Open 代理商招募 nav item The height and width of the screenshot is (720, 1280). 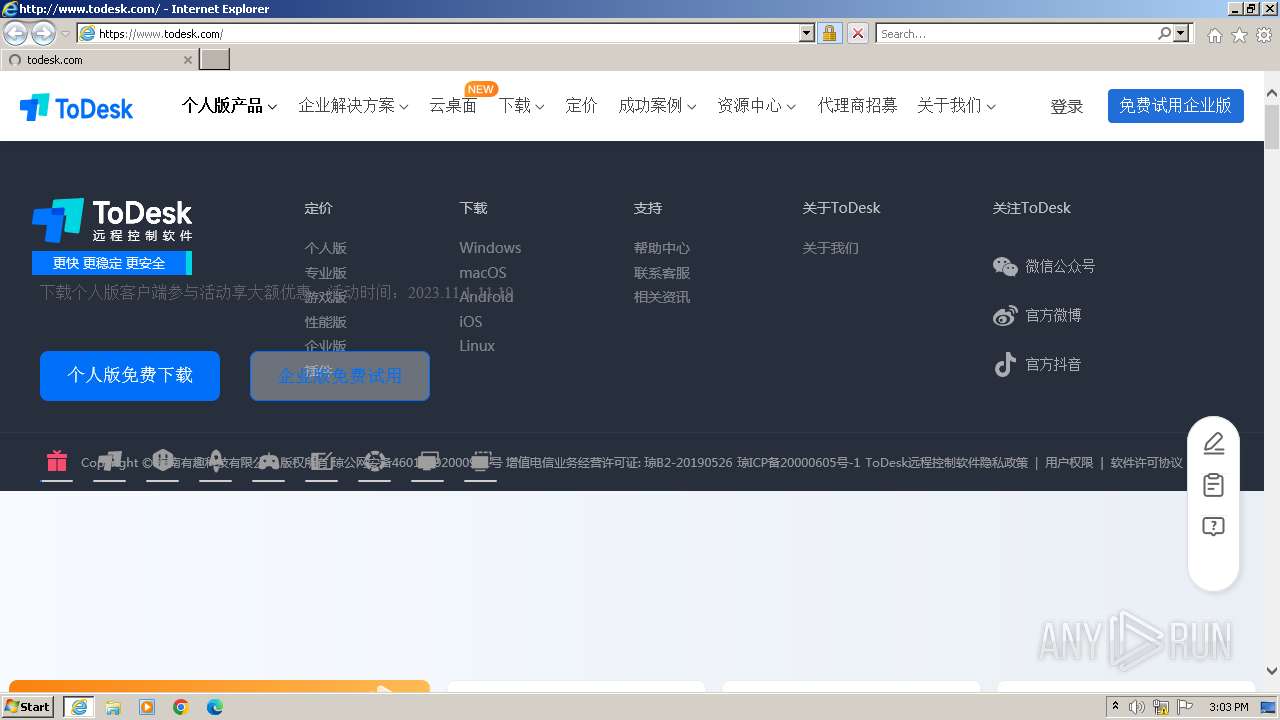click(857, 105)
